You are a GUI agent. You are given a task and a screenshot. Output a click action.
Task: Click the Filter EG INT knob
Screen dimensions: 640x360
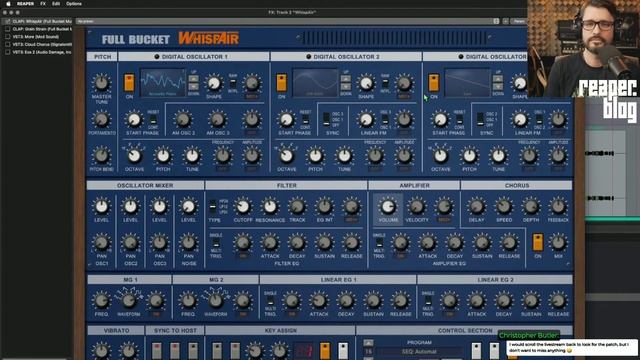(x=324, y=207)
